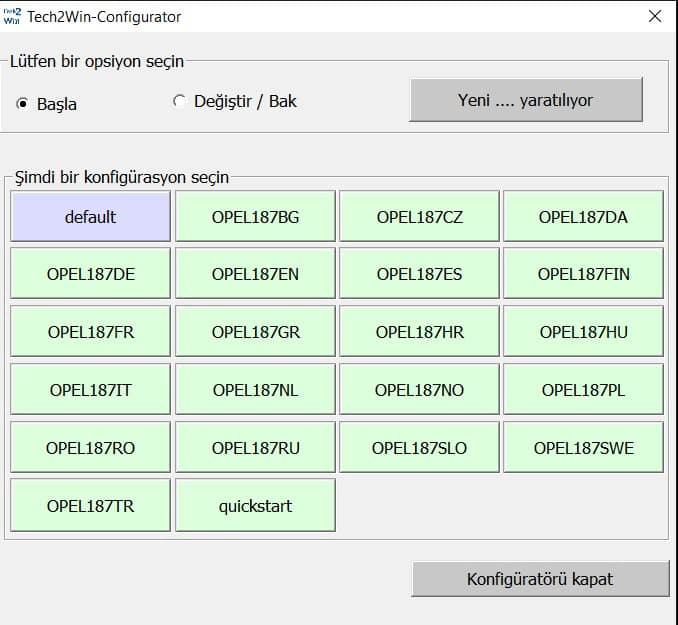This screenshot has width=678, height=625.
Task: Pick the OPEL187FIN configuration
Action: (583, 273)
